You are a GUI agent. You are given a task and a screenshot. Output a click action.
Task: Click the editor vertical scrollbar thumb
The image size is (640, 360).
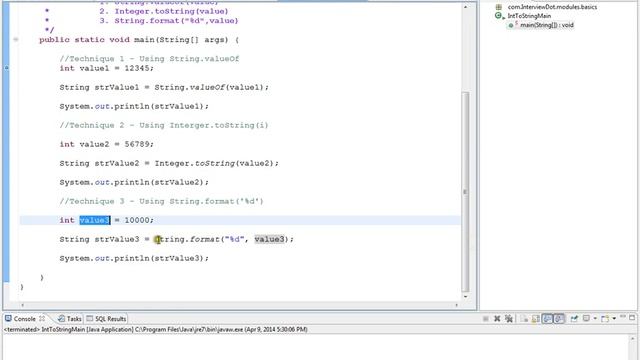(x=465, y=191)
